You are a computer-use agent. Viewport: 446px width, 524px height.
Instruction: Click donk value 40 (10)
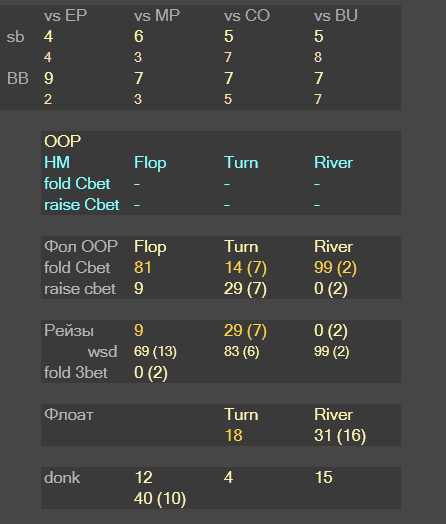coord(160,499)
